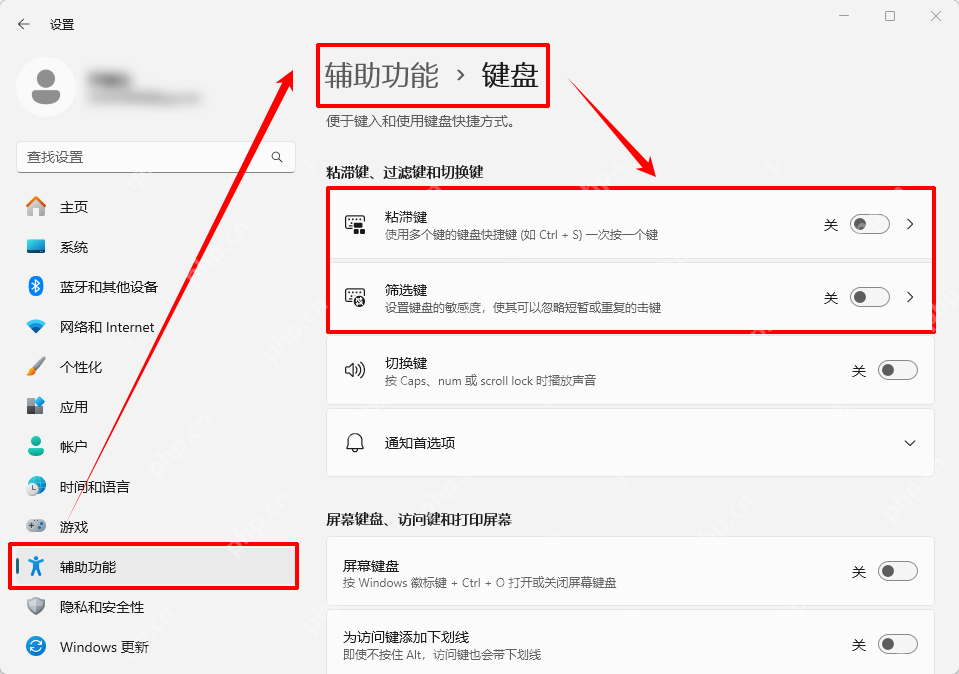Enable the 屏幕键盘 toggle switch
This screenshot has height=674, width=959.
[898, 571]
